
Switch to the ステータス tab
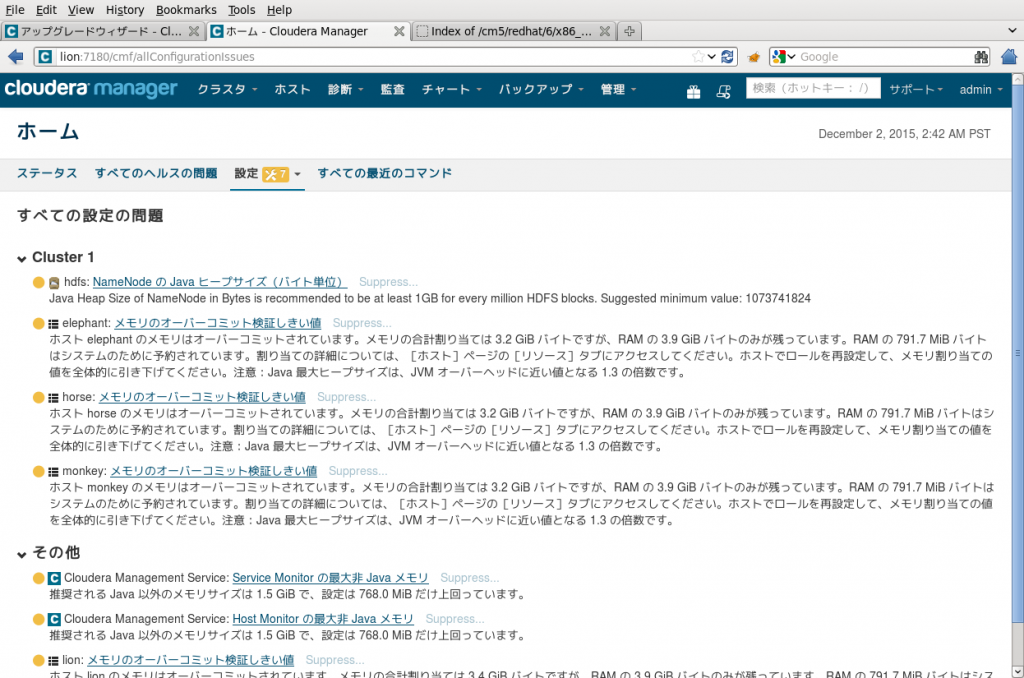point(47,173)
